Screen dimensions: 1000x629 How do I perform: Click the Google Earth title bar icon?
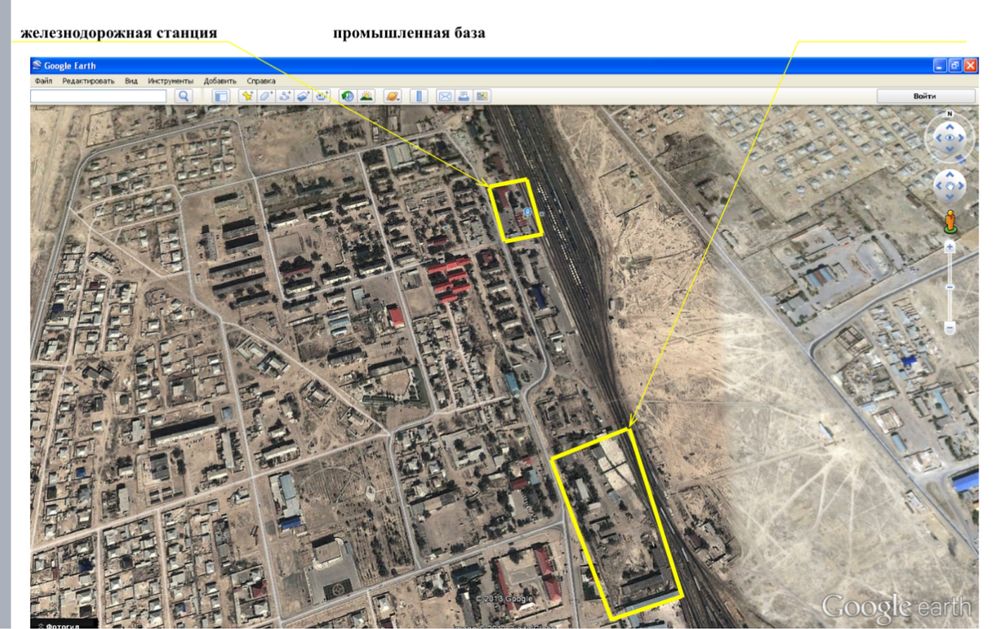pos(37,65)
